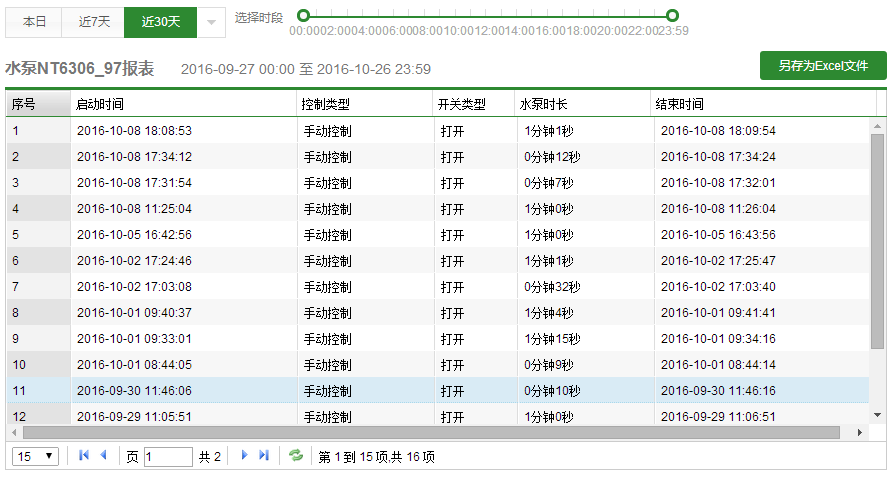The image size is (890, 478).
Task: Click the page number input field
Action: point(168,456)
